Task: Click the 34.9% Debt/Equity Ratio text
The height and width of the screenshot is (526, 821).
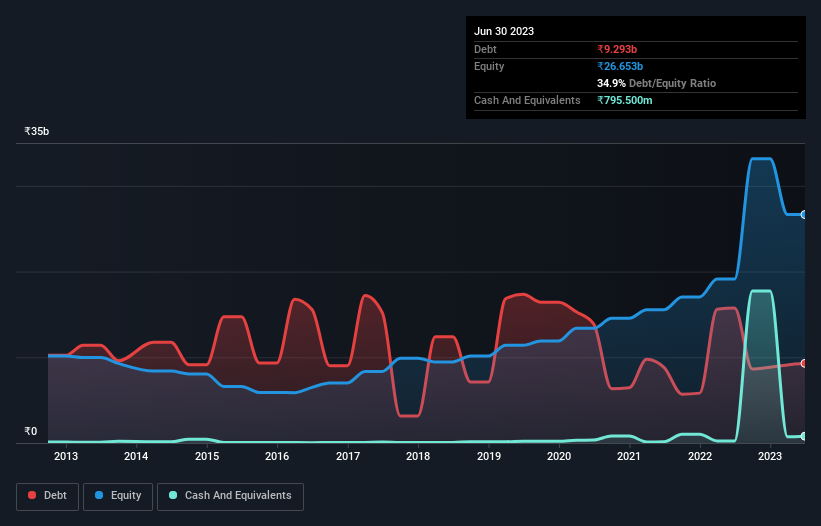Action: 656,83
